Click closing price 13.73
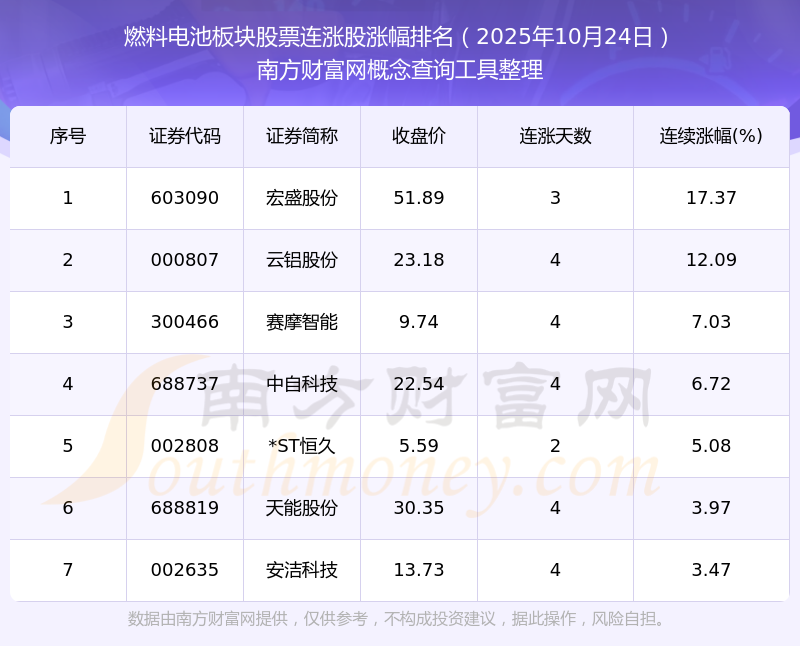Viewport: 800px width, 646px height. [x=418, y=570]
